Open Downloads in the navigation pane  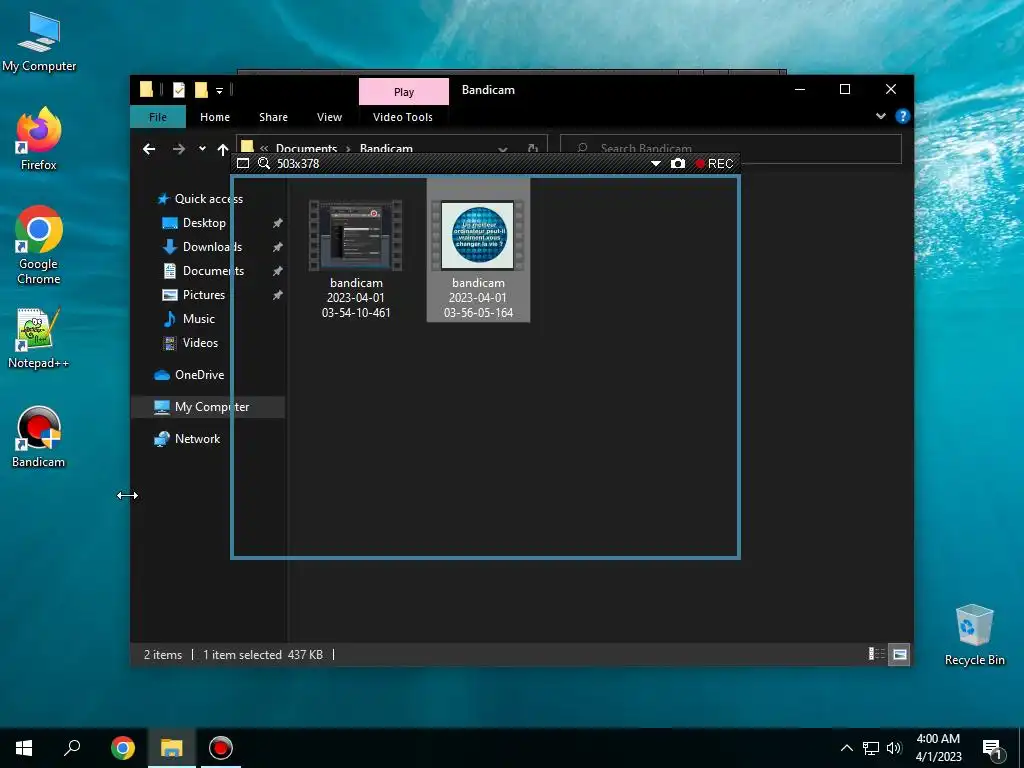(212, 247)
